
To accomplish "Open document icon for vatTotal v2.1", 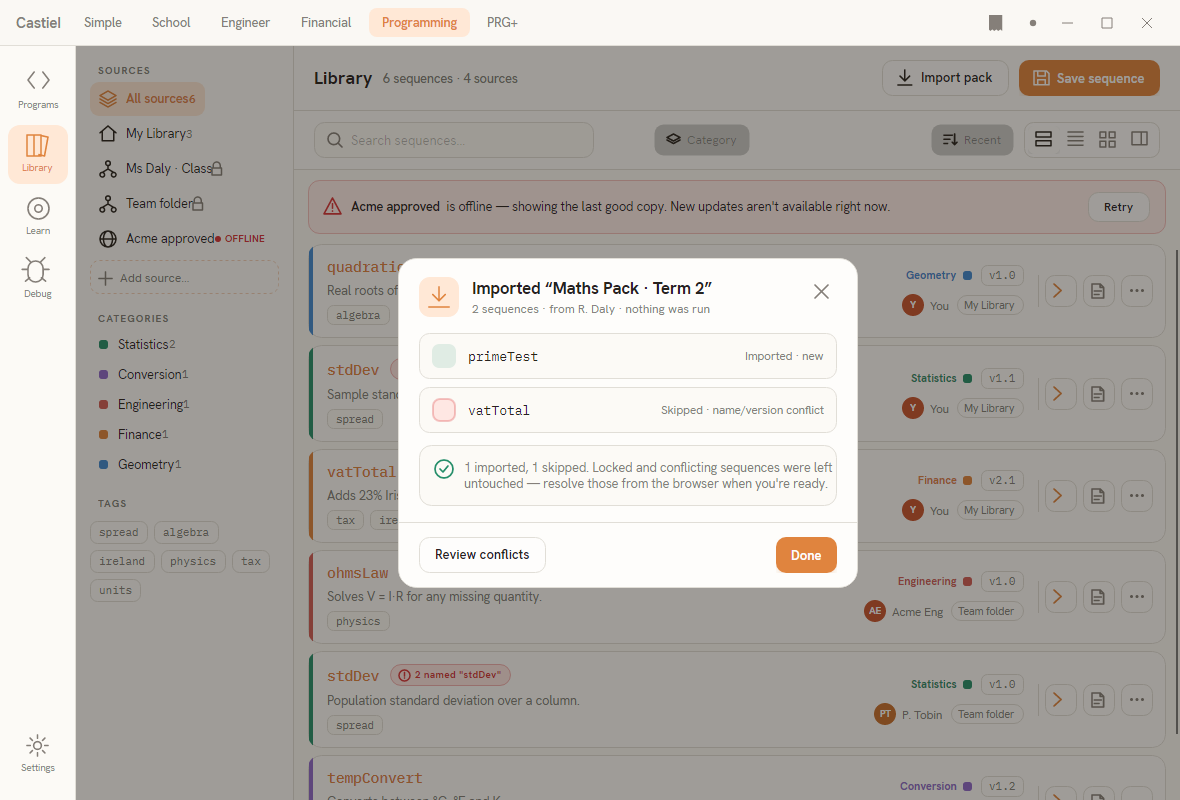I will 1098,495.
